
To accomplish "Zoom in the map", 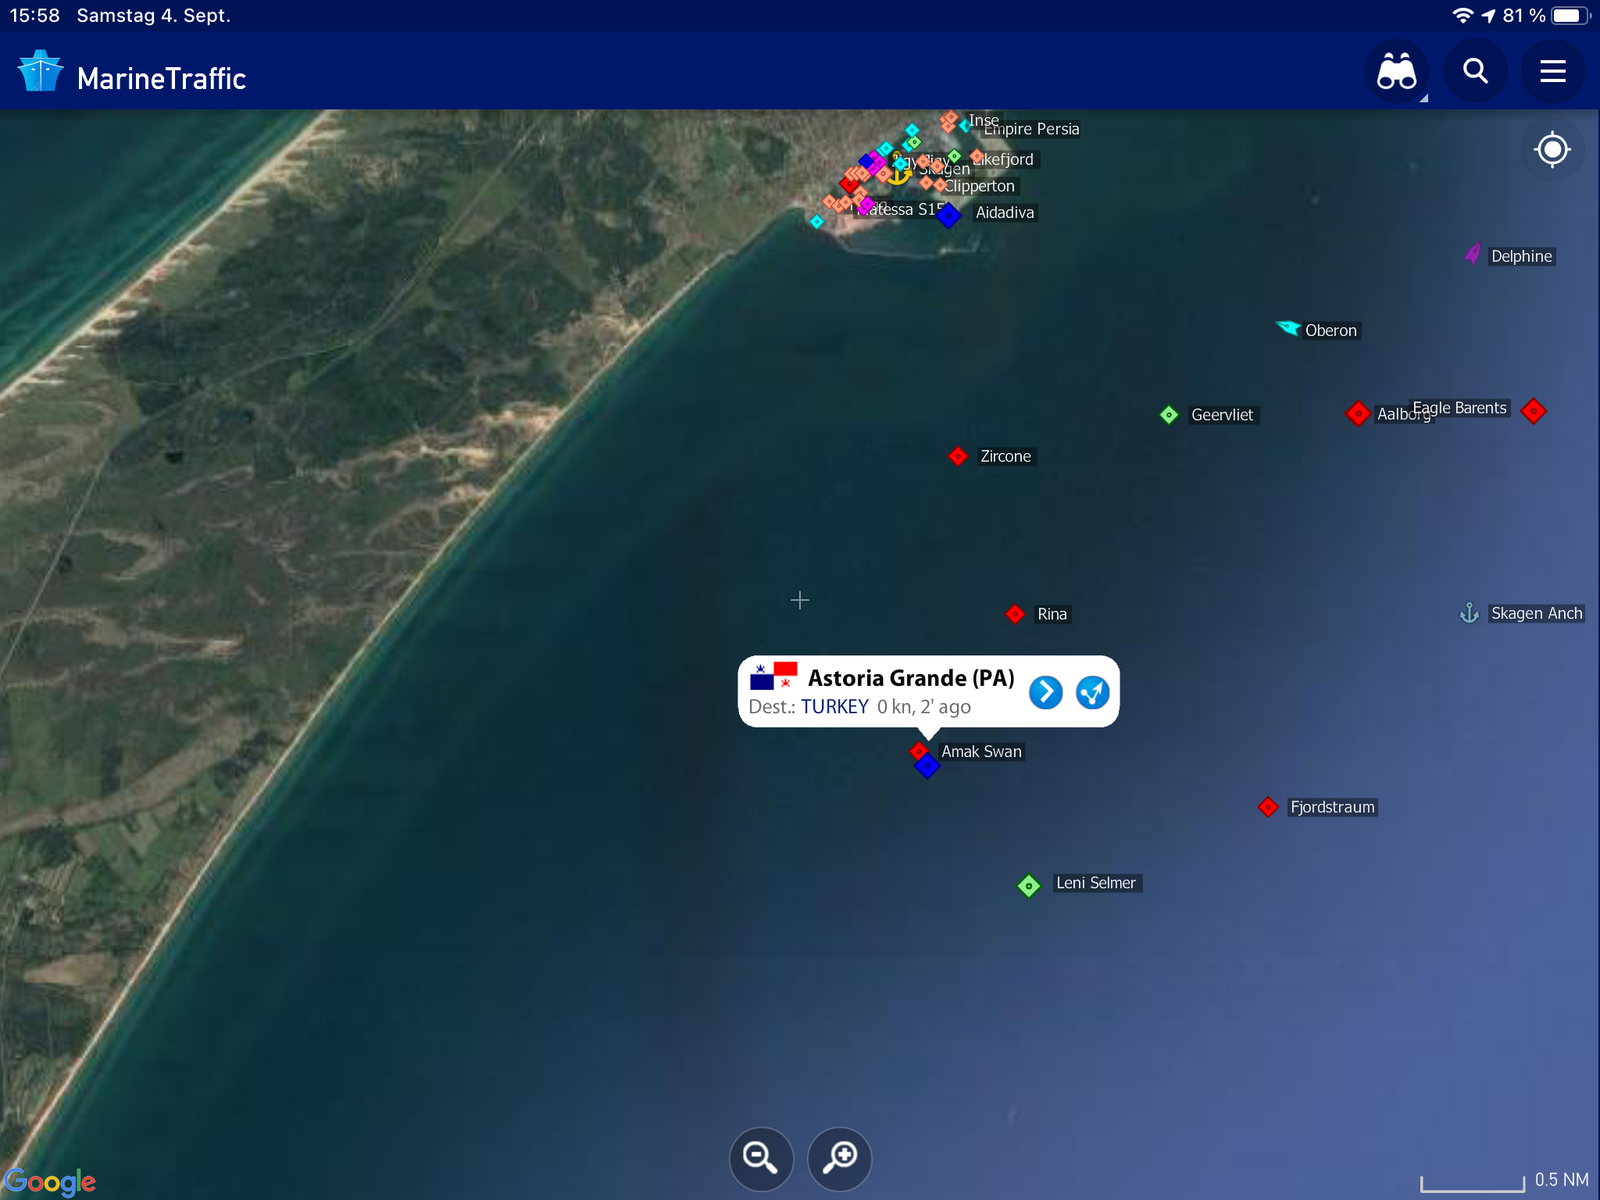I will click(839, 1158).
